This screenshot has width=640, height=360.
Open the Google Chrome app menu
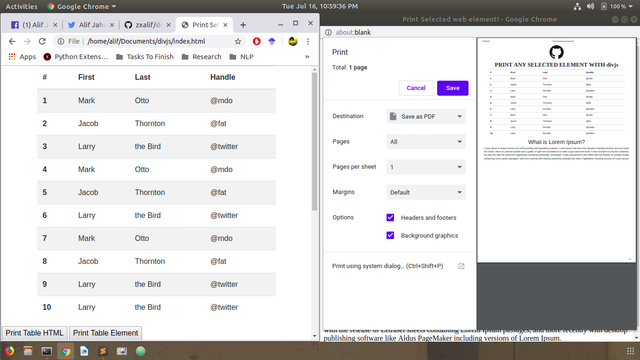point(82,7)
